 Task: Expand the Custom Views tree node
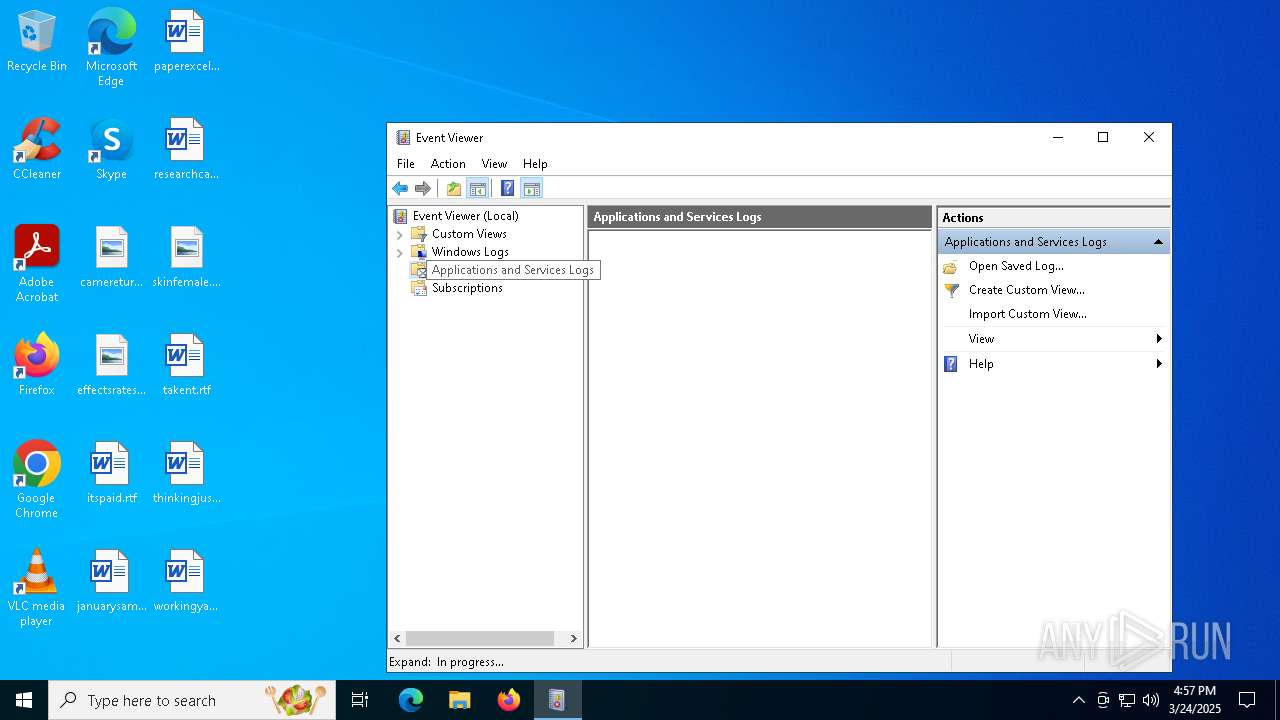400,234
